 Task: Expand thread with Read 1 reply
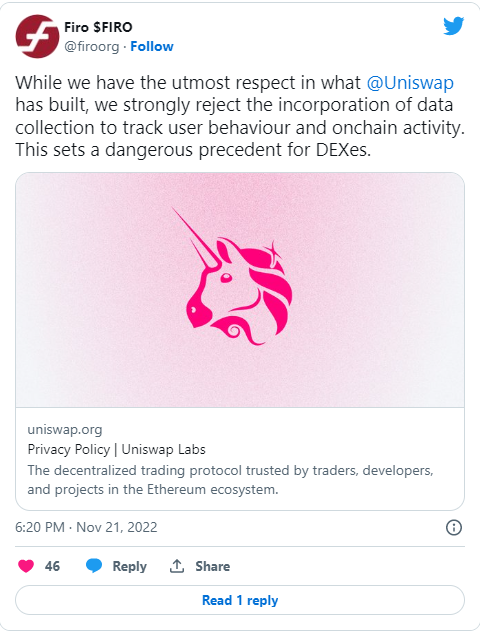click(x=240, y=600)
